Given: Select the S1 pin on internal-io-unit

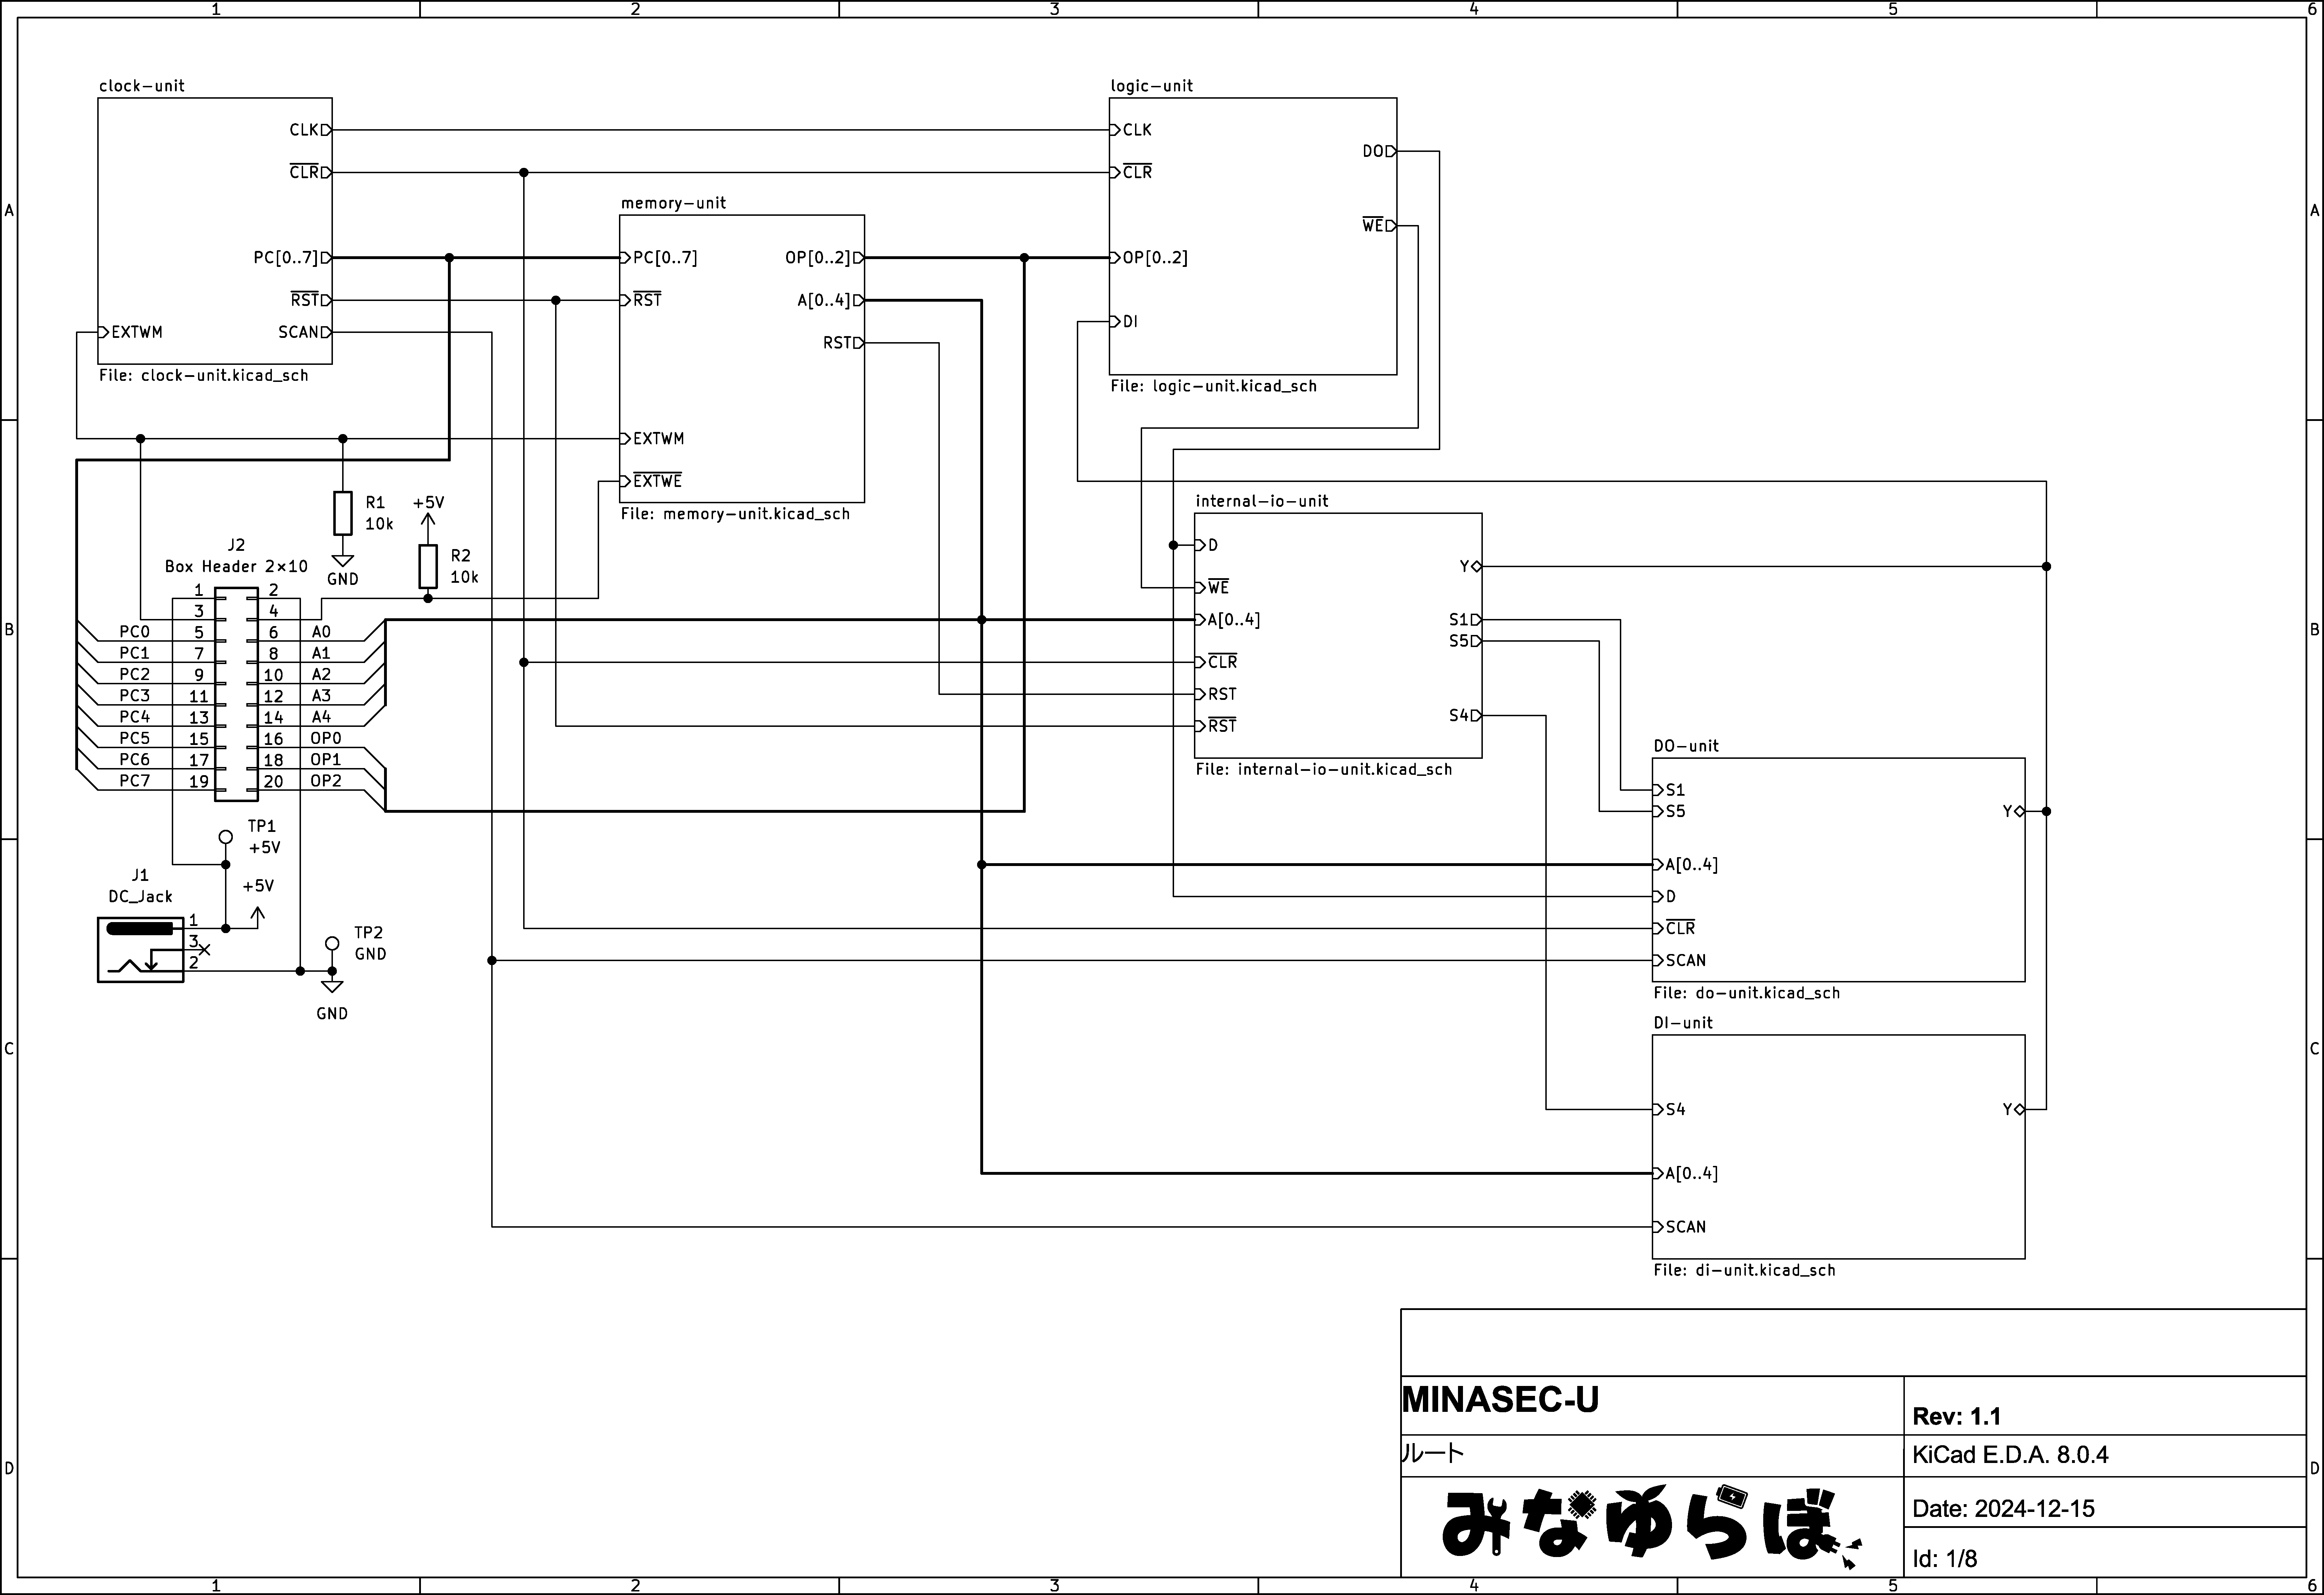Looking at the screenshot, I should tap(1466, 620).
